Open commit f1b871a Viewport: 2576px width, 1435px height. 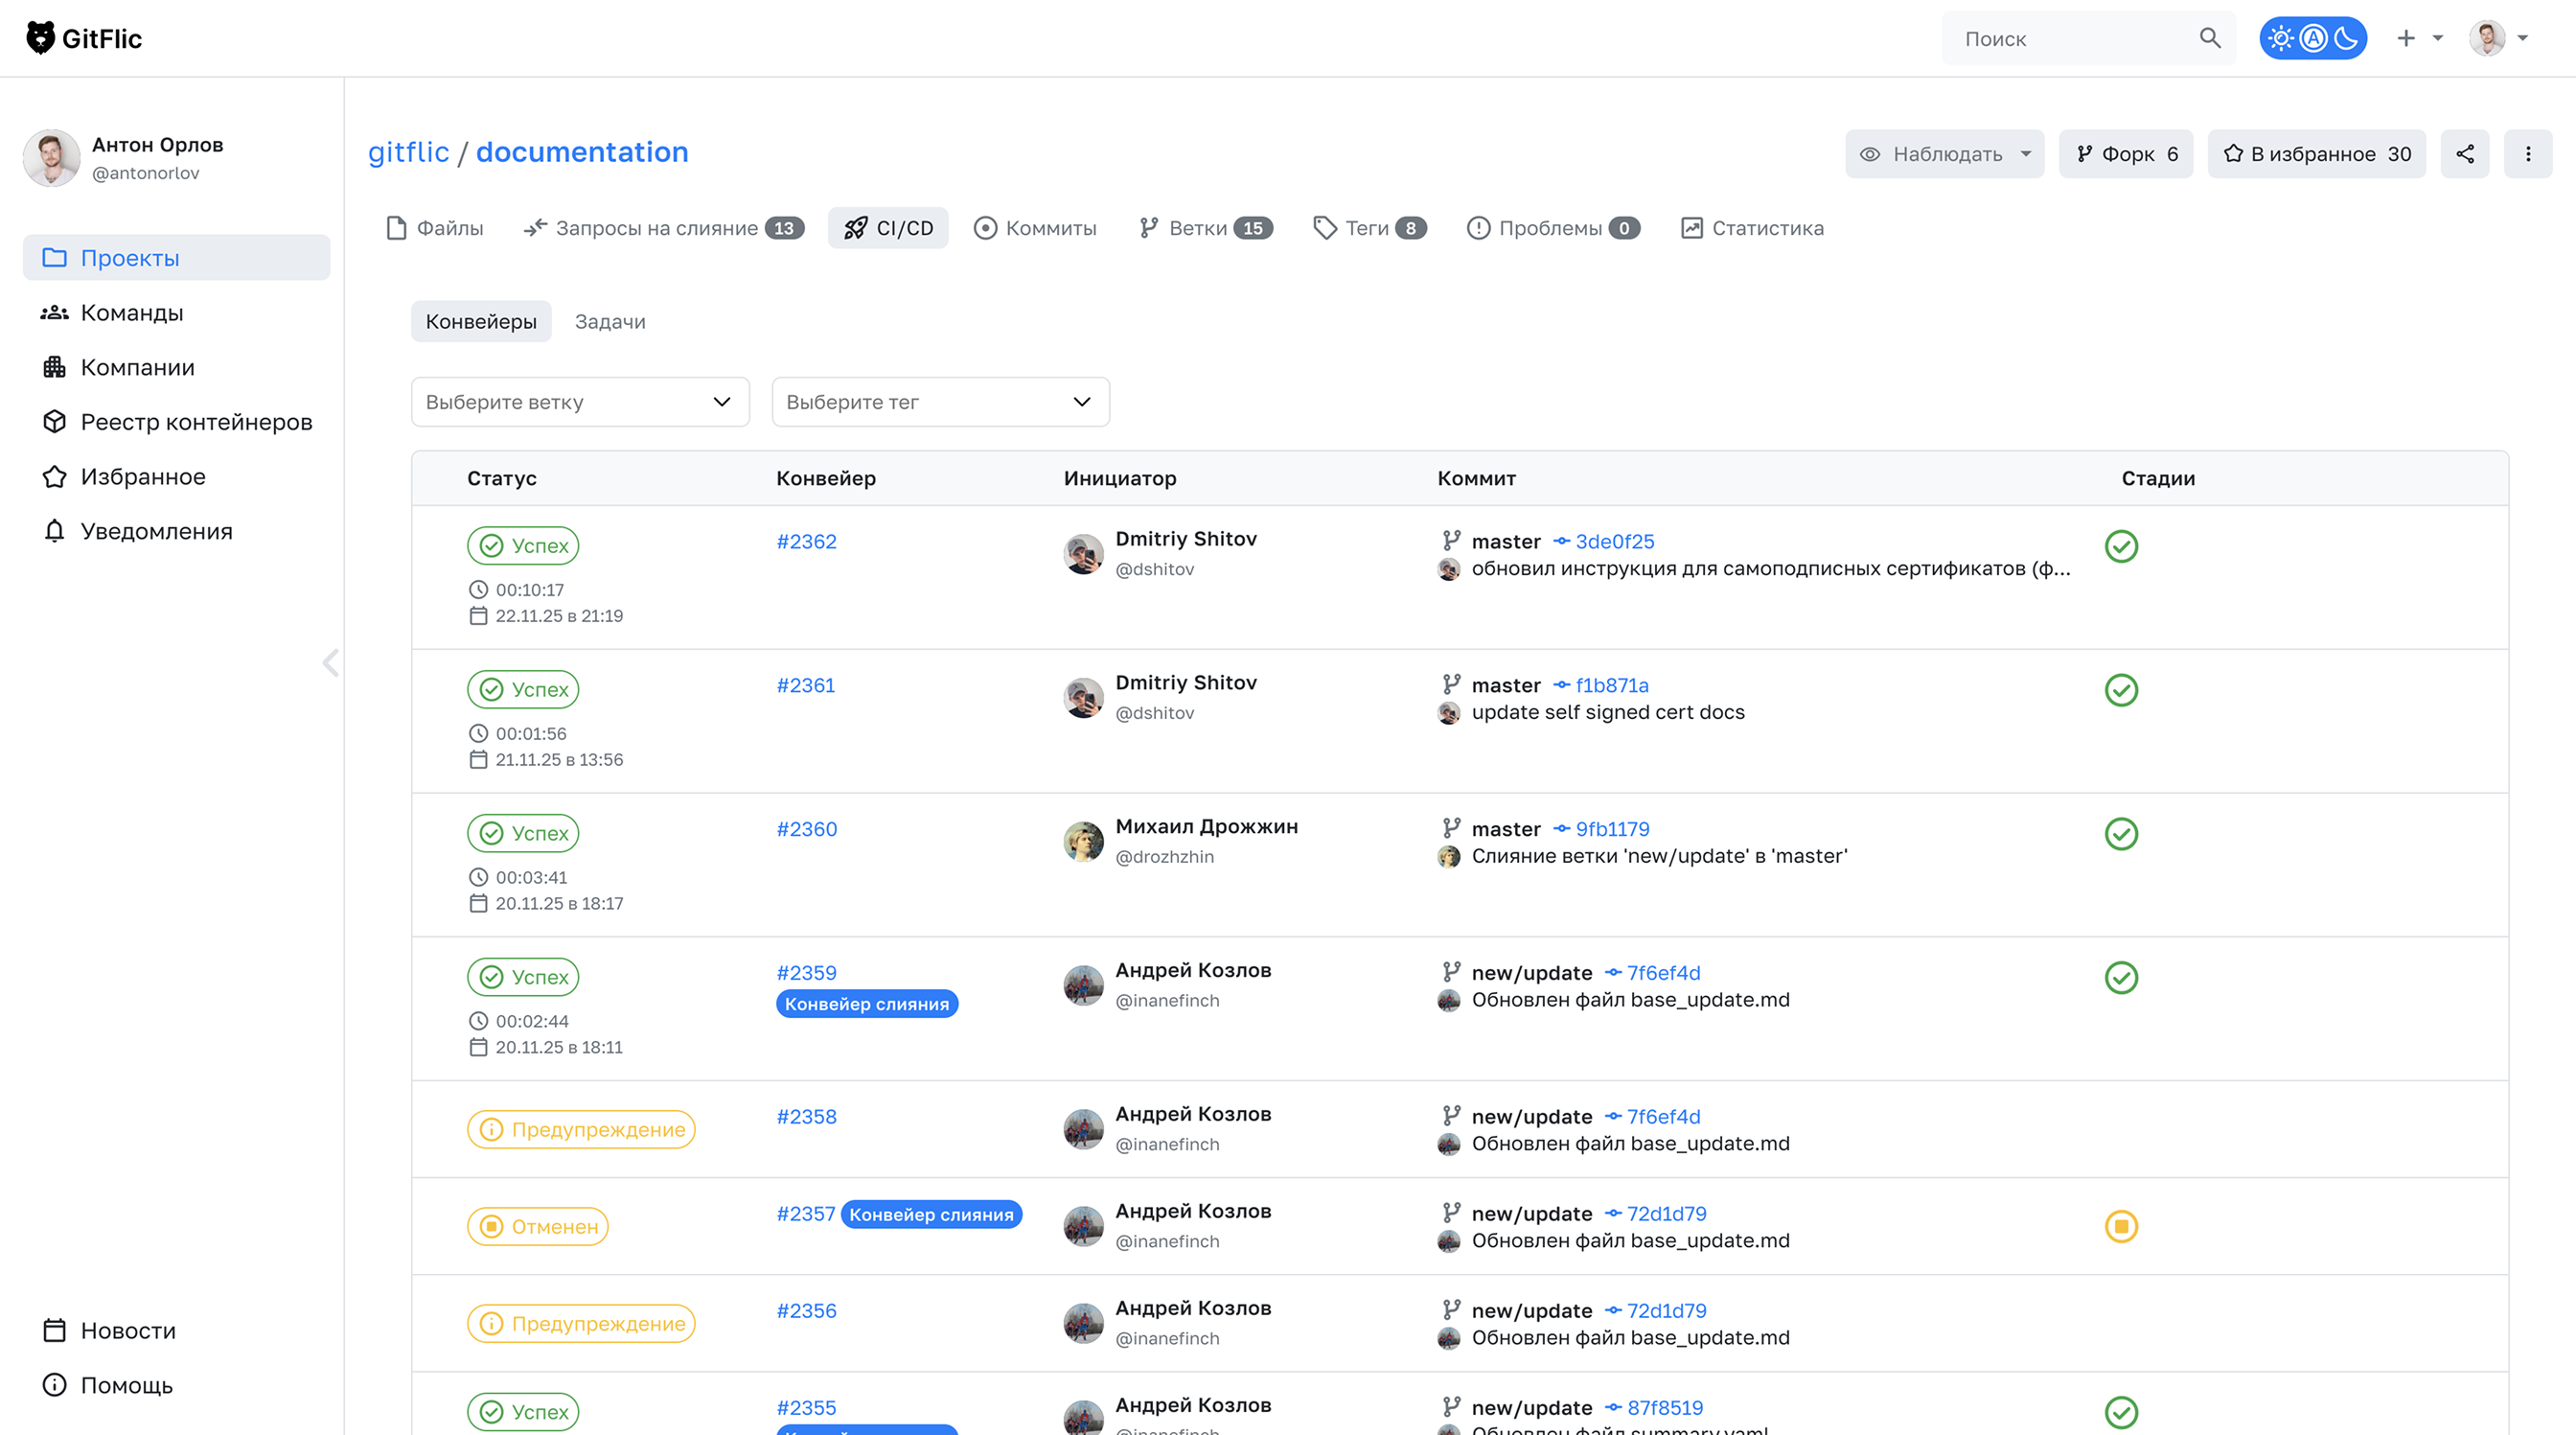pos(1612,685)
